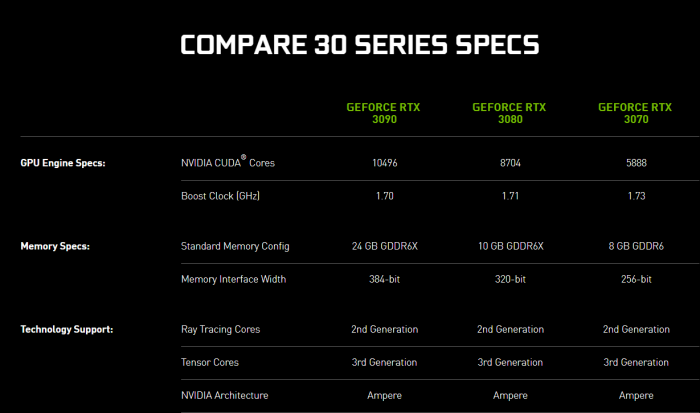The width and height of the screenshot is (700, 413).
Task: Click the Memory Specs section label
Action: (56, 245)
